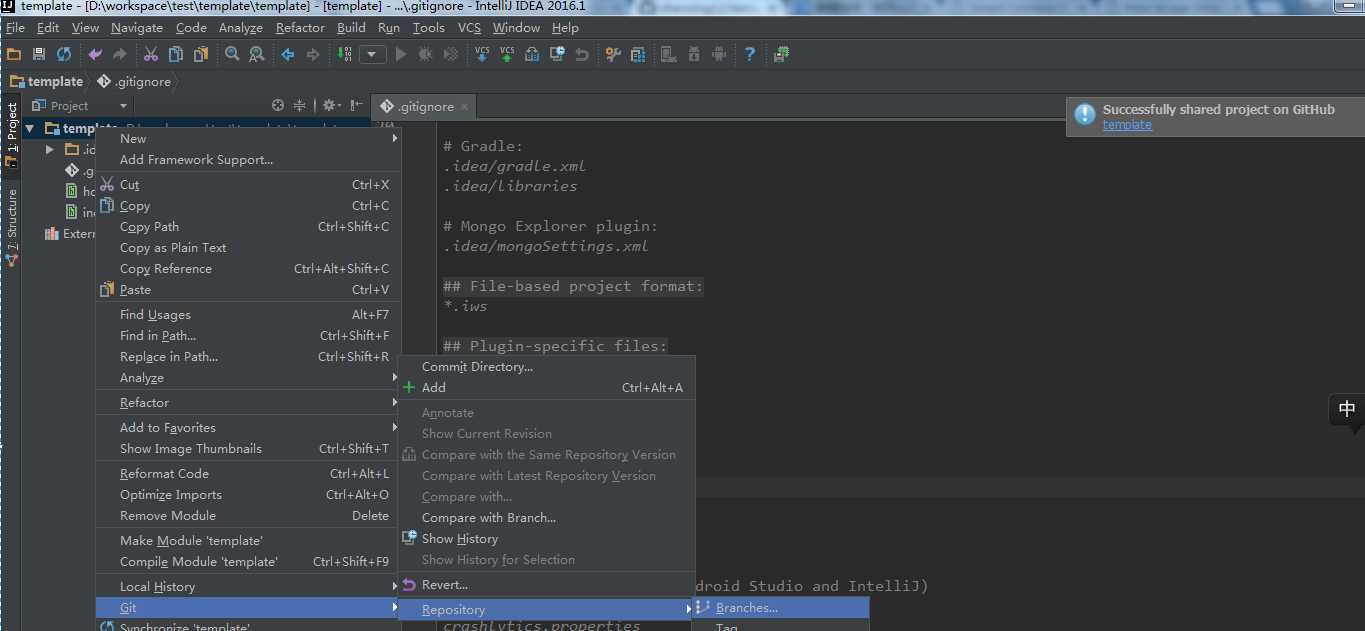Viewport: 1365px width, 631px height.
Task: Choose Optimize Imports in context menu
Action: pyautogui.click(x=248, y=494)
